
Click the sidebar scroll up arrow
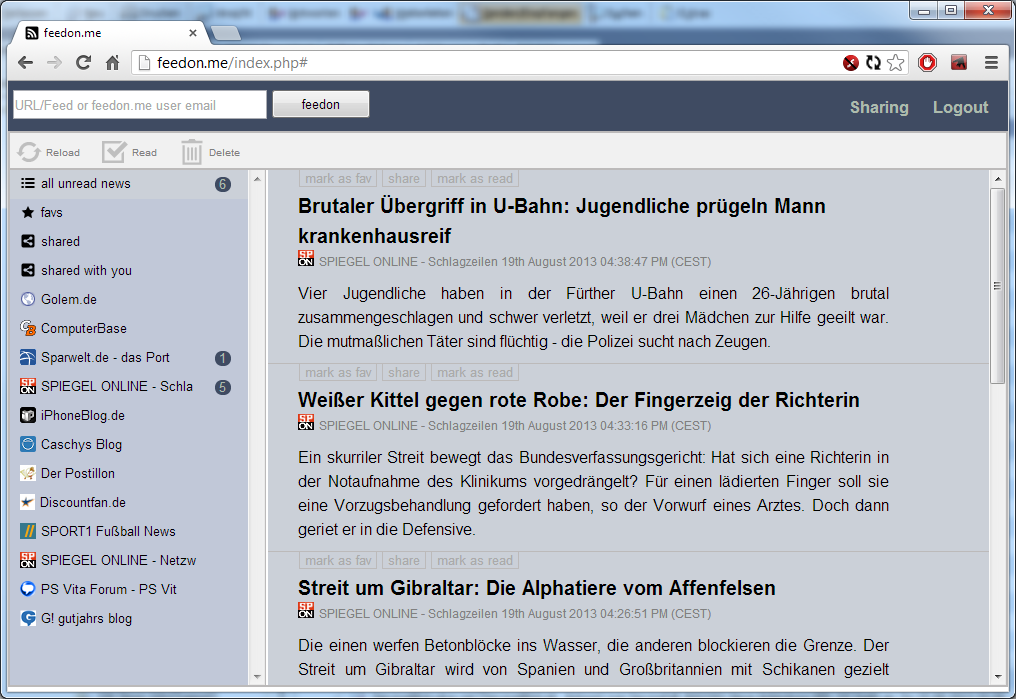pyautogui.click(x=257, y=179)
